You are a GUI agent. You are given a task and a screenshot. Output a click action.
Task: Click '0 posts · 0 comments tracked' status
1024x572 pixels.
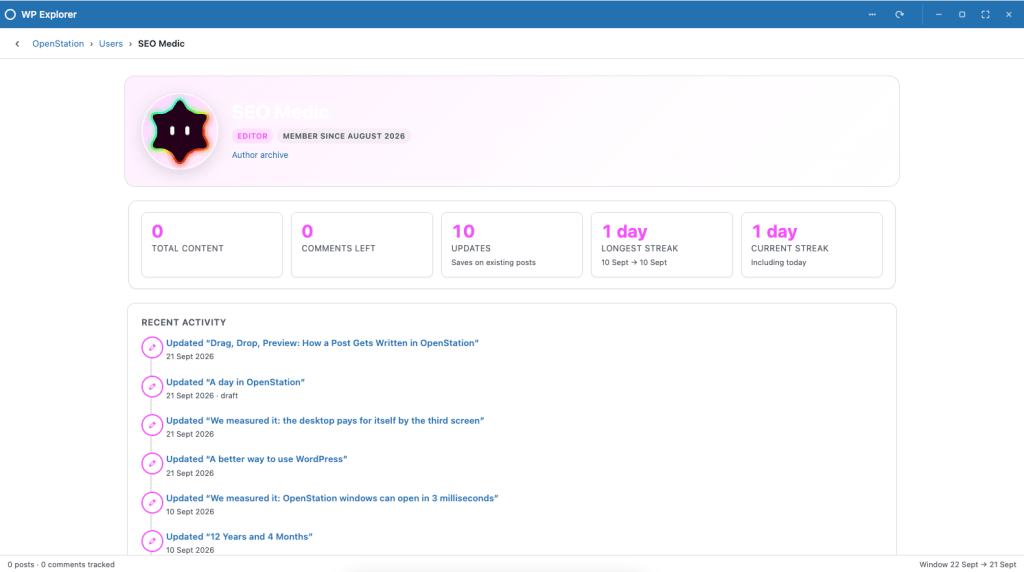61,565
